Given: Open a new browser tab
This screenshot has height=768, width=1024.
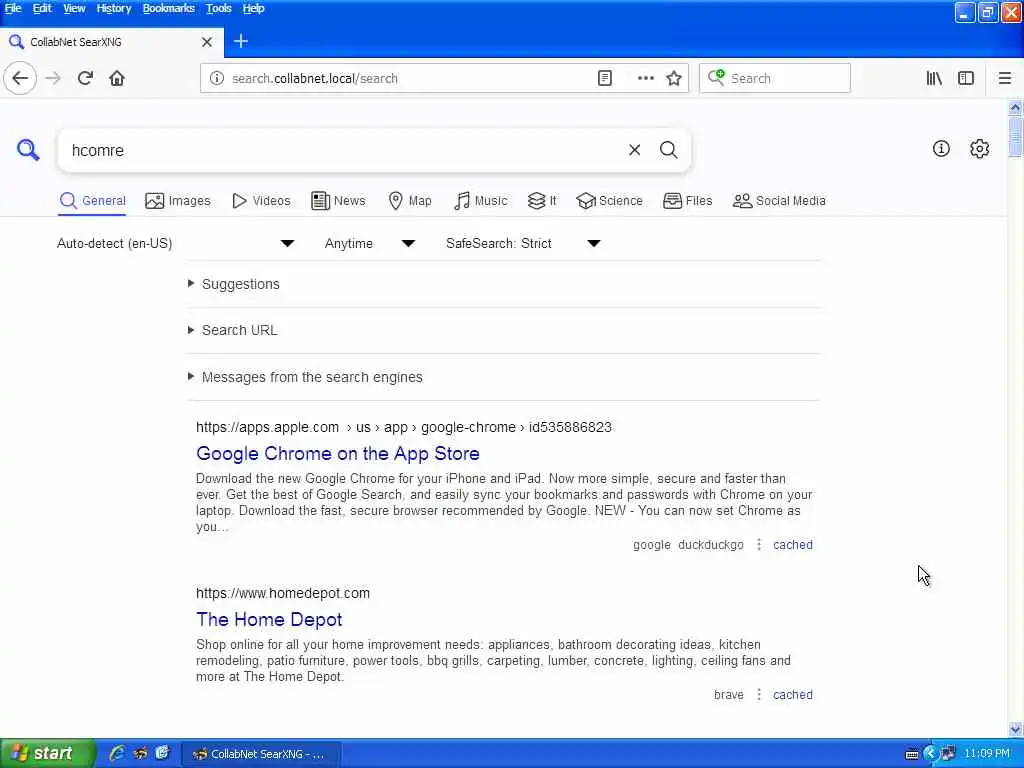Looking at the screenshot, I should (241, 41).
